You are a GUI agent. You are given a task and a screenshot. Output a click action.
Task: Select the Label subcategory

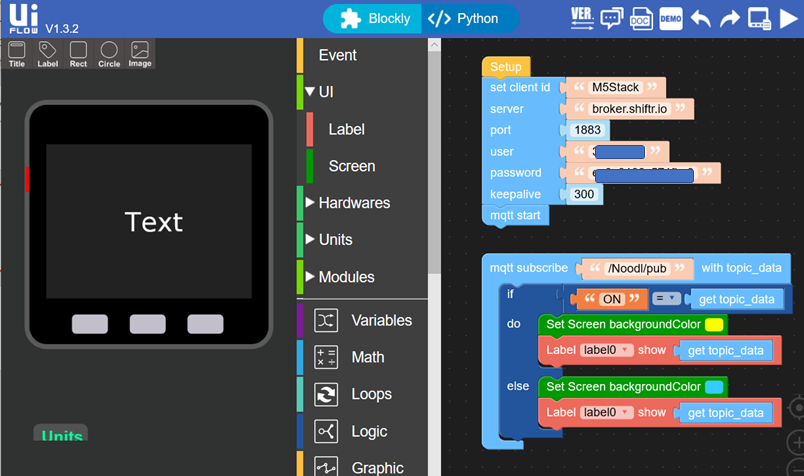click(347, 129)
